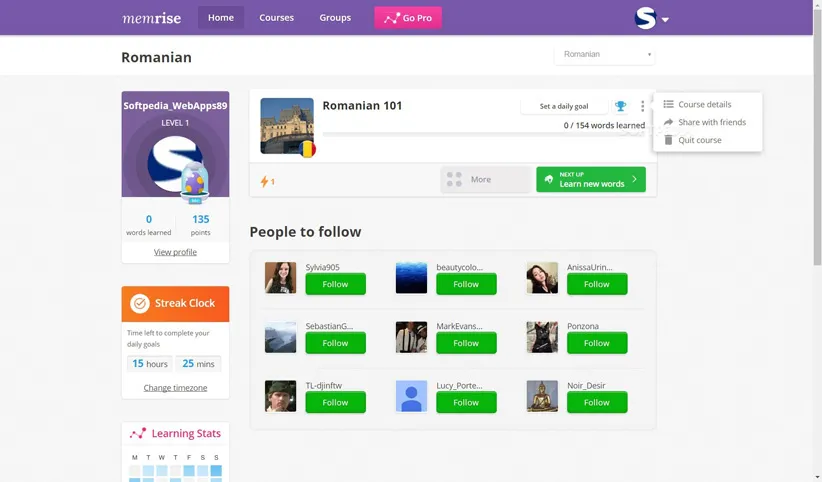Click the Romanian flag badge

[308, 149]
